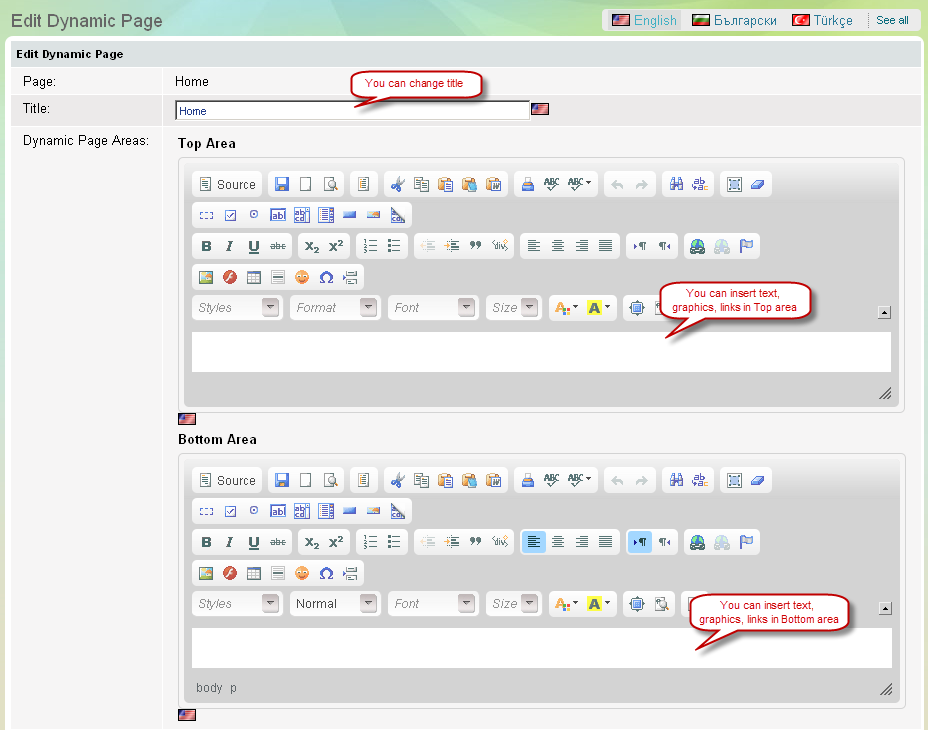Click the See all languages link
The height and width of the screenshot is (730, 928).
coord(892,20)
